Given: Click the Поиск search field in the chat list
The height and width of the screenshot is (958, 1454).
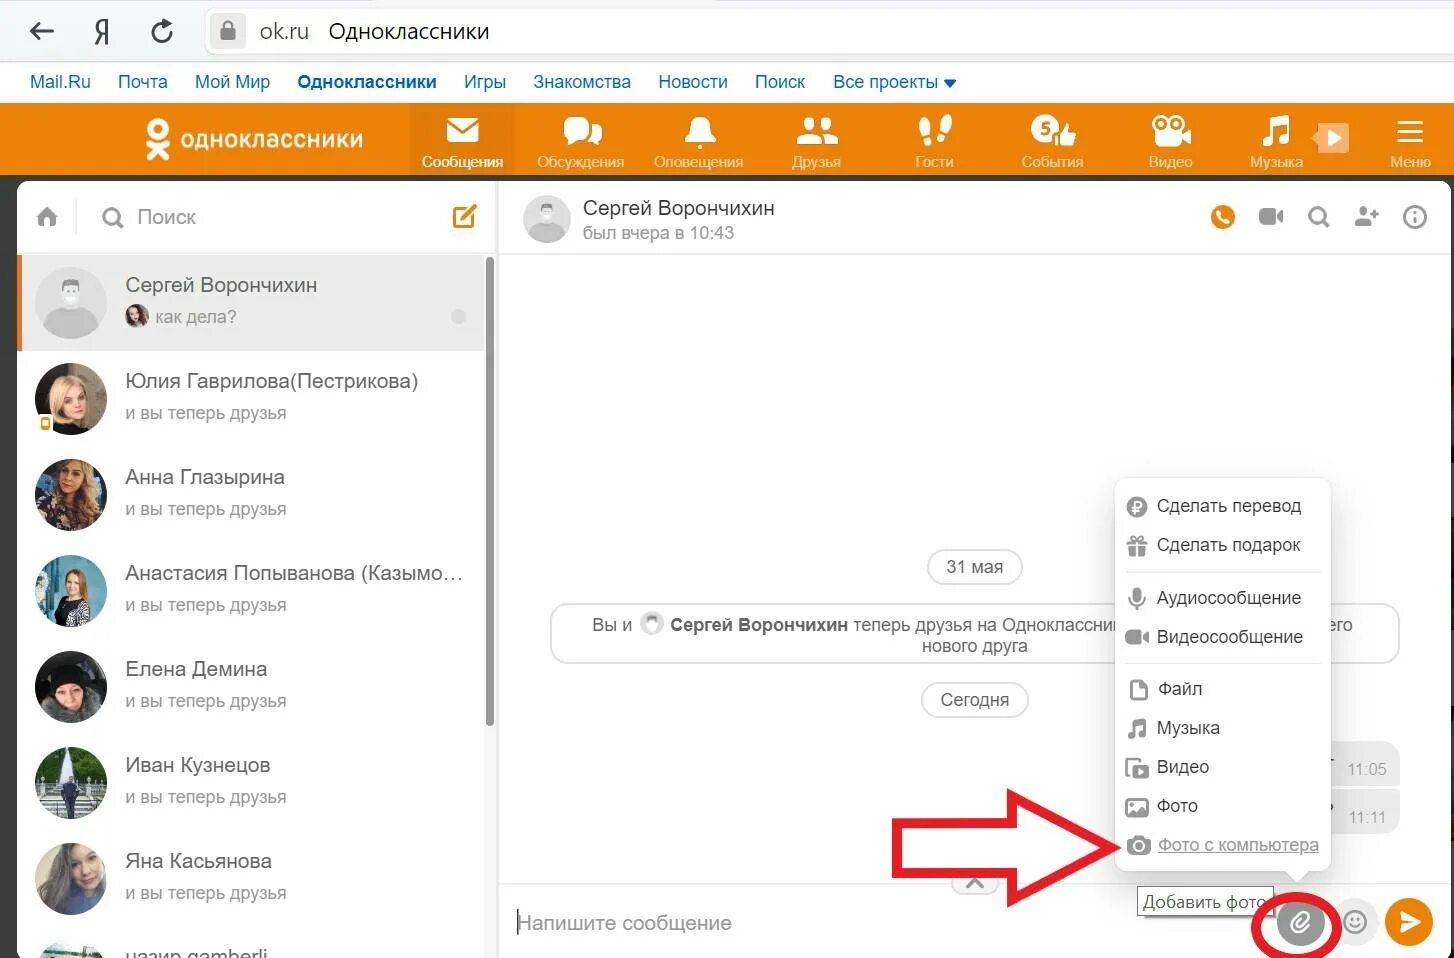Looking at the screenshot, I should tap(270, 217).
